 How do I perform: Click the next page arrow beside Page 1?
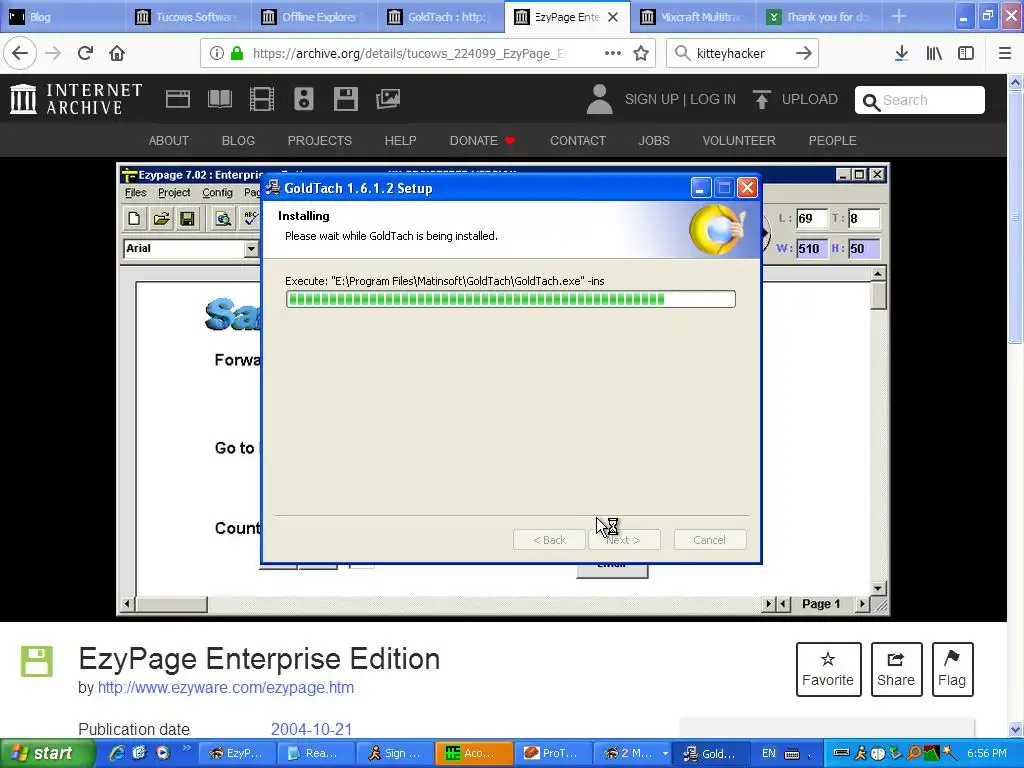coord(863,604)
